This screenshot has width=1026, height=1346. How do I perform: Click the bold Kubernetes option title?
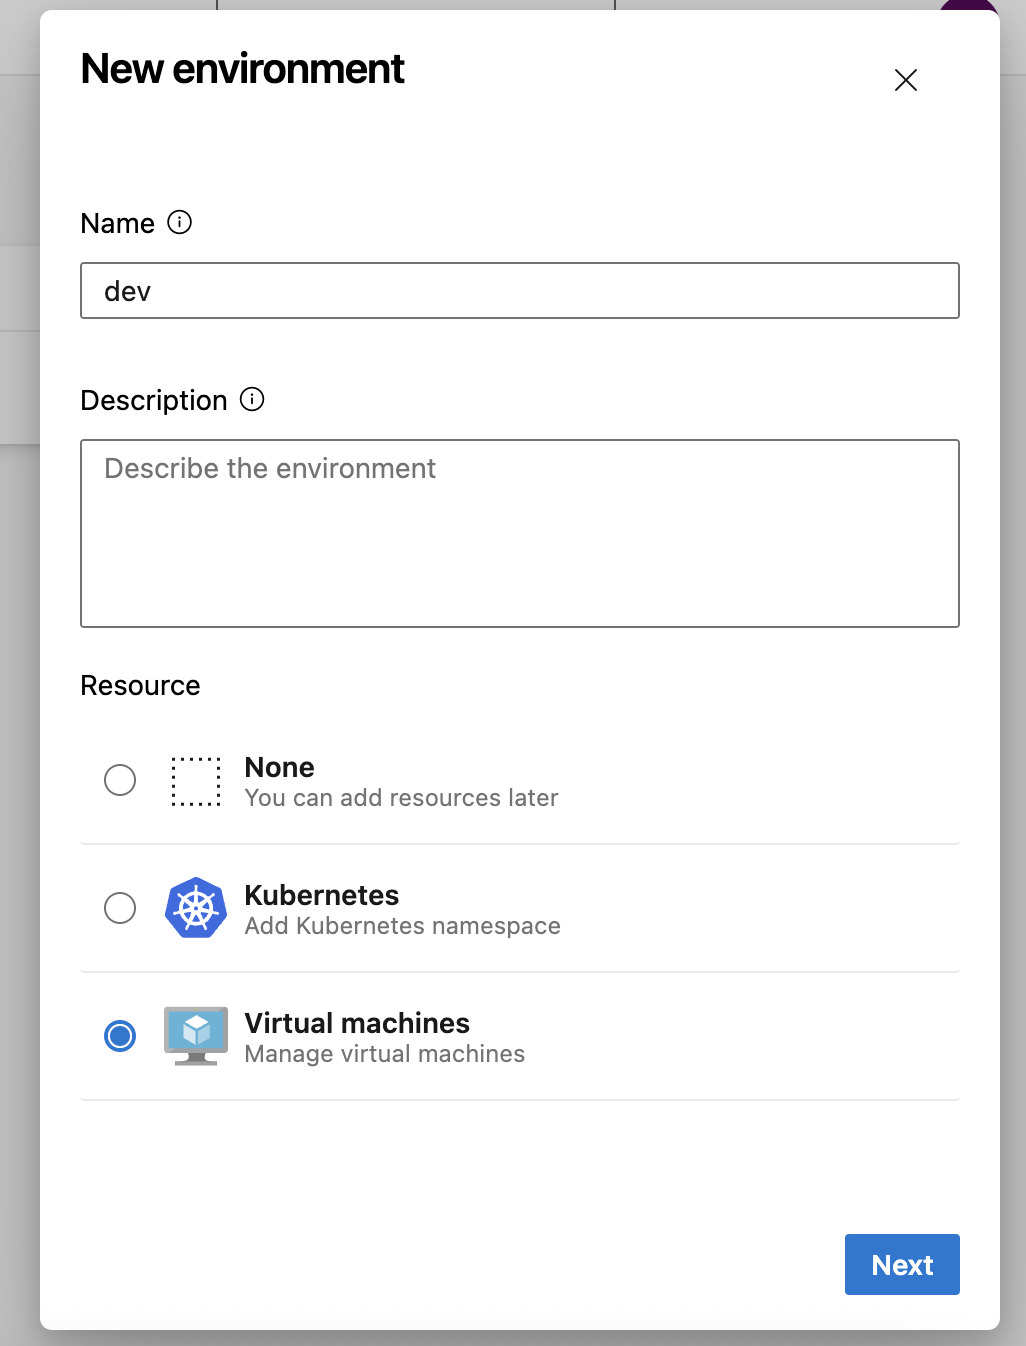coord(322,895)
